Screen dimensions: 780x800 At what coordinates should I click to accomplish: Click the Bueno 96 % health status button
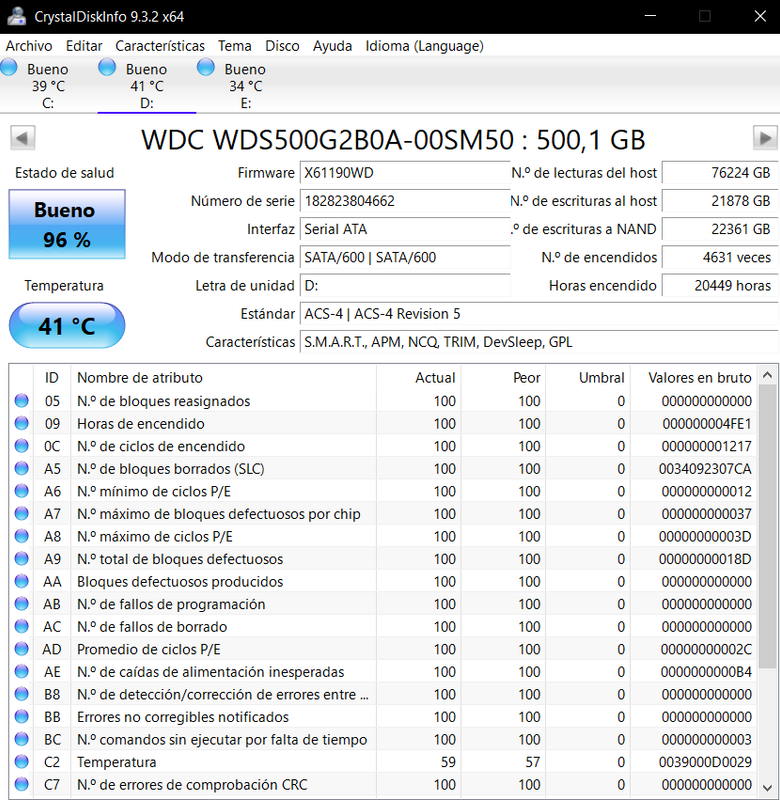pos(67,224)
